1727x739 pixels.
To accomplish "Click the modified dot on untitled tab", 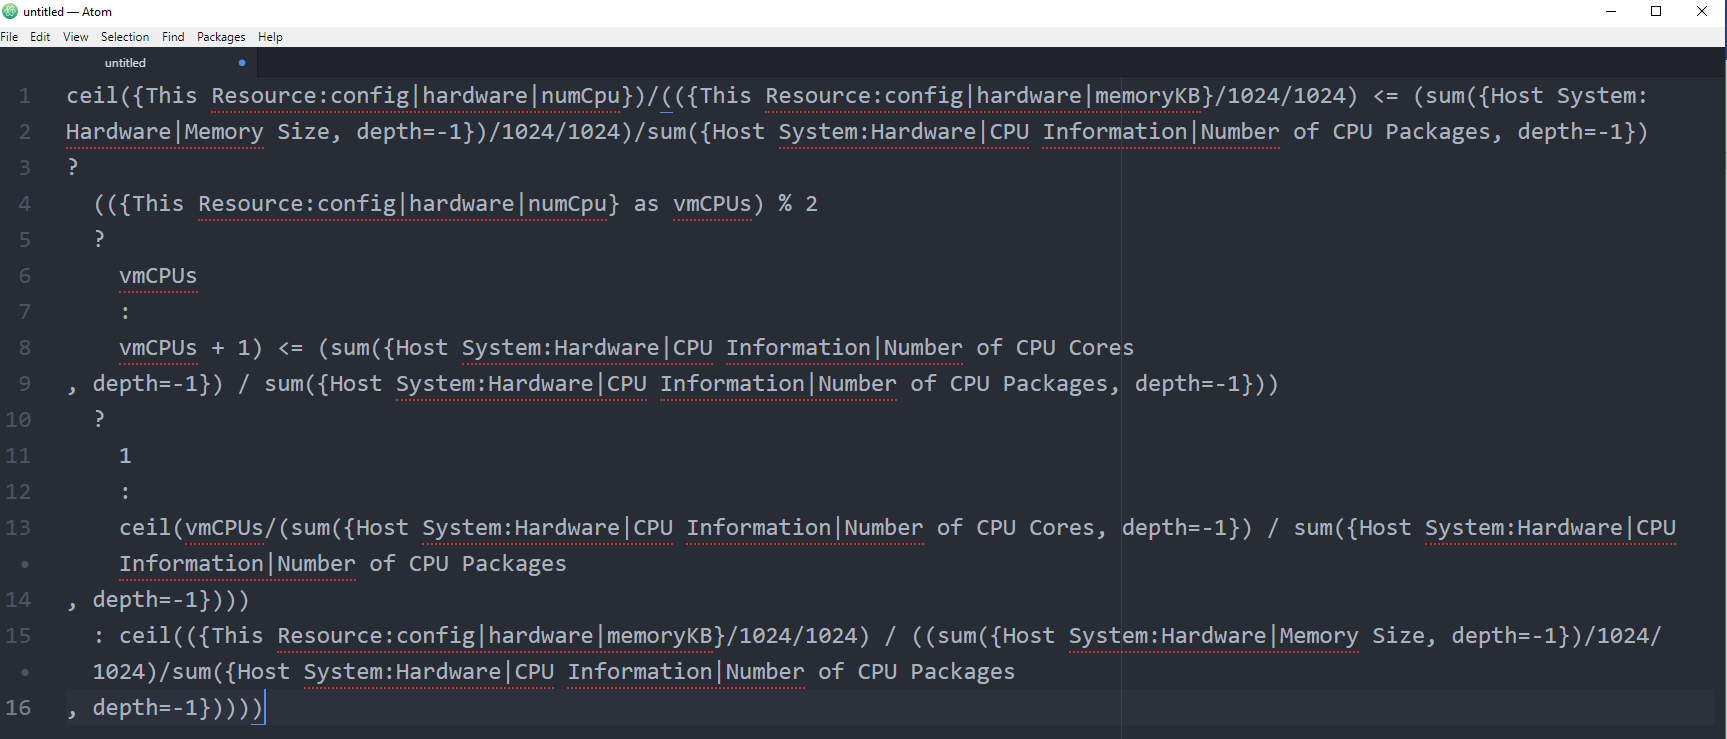I will tap(242, 62).
